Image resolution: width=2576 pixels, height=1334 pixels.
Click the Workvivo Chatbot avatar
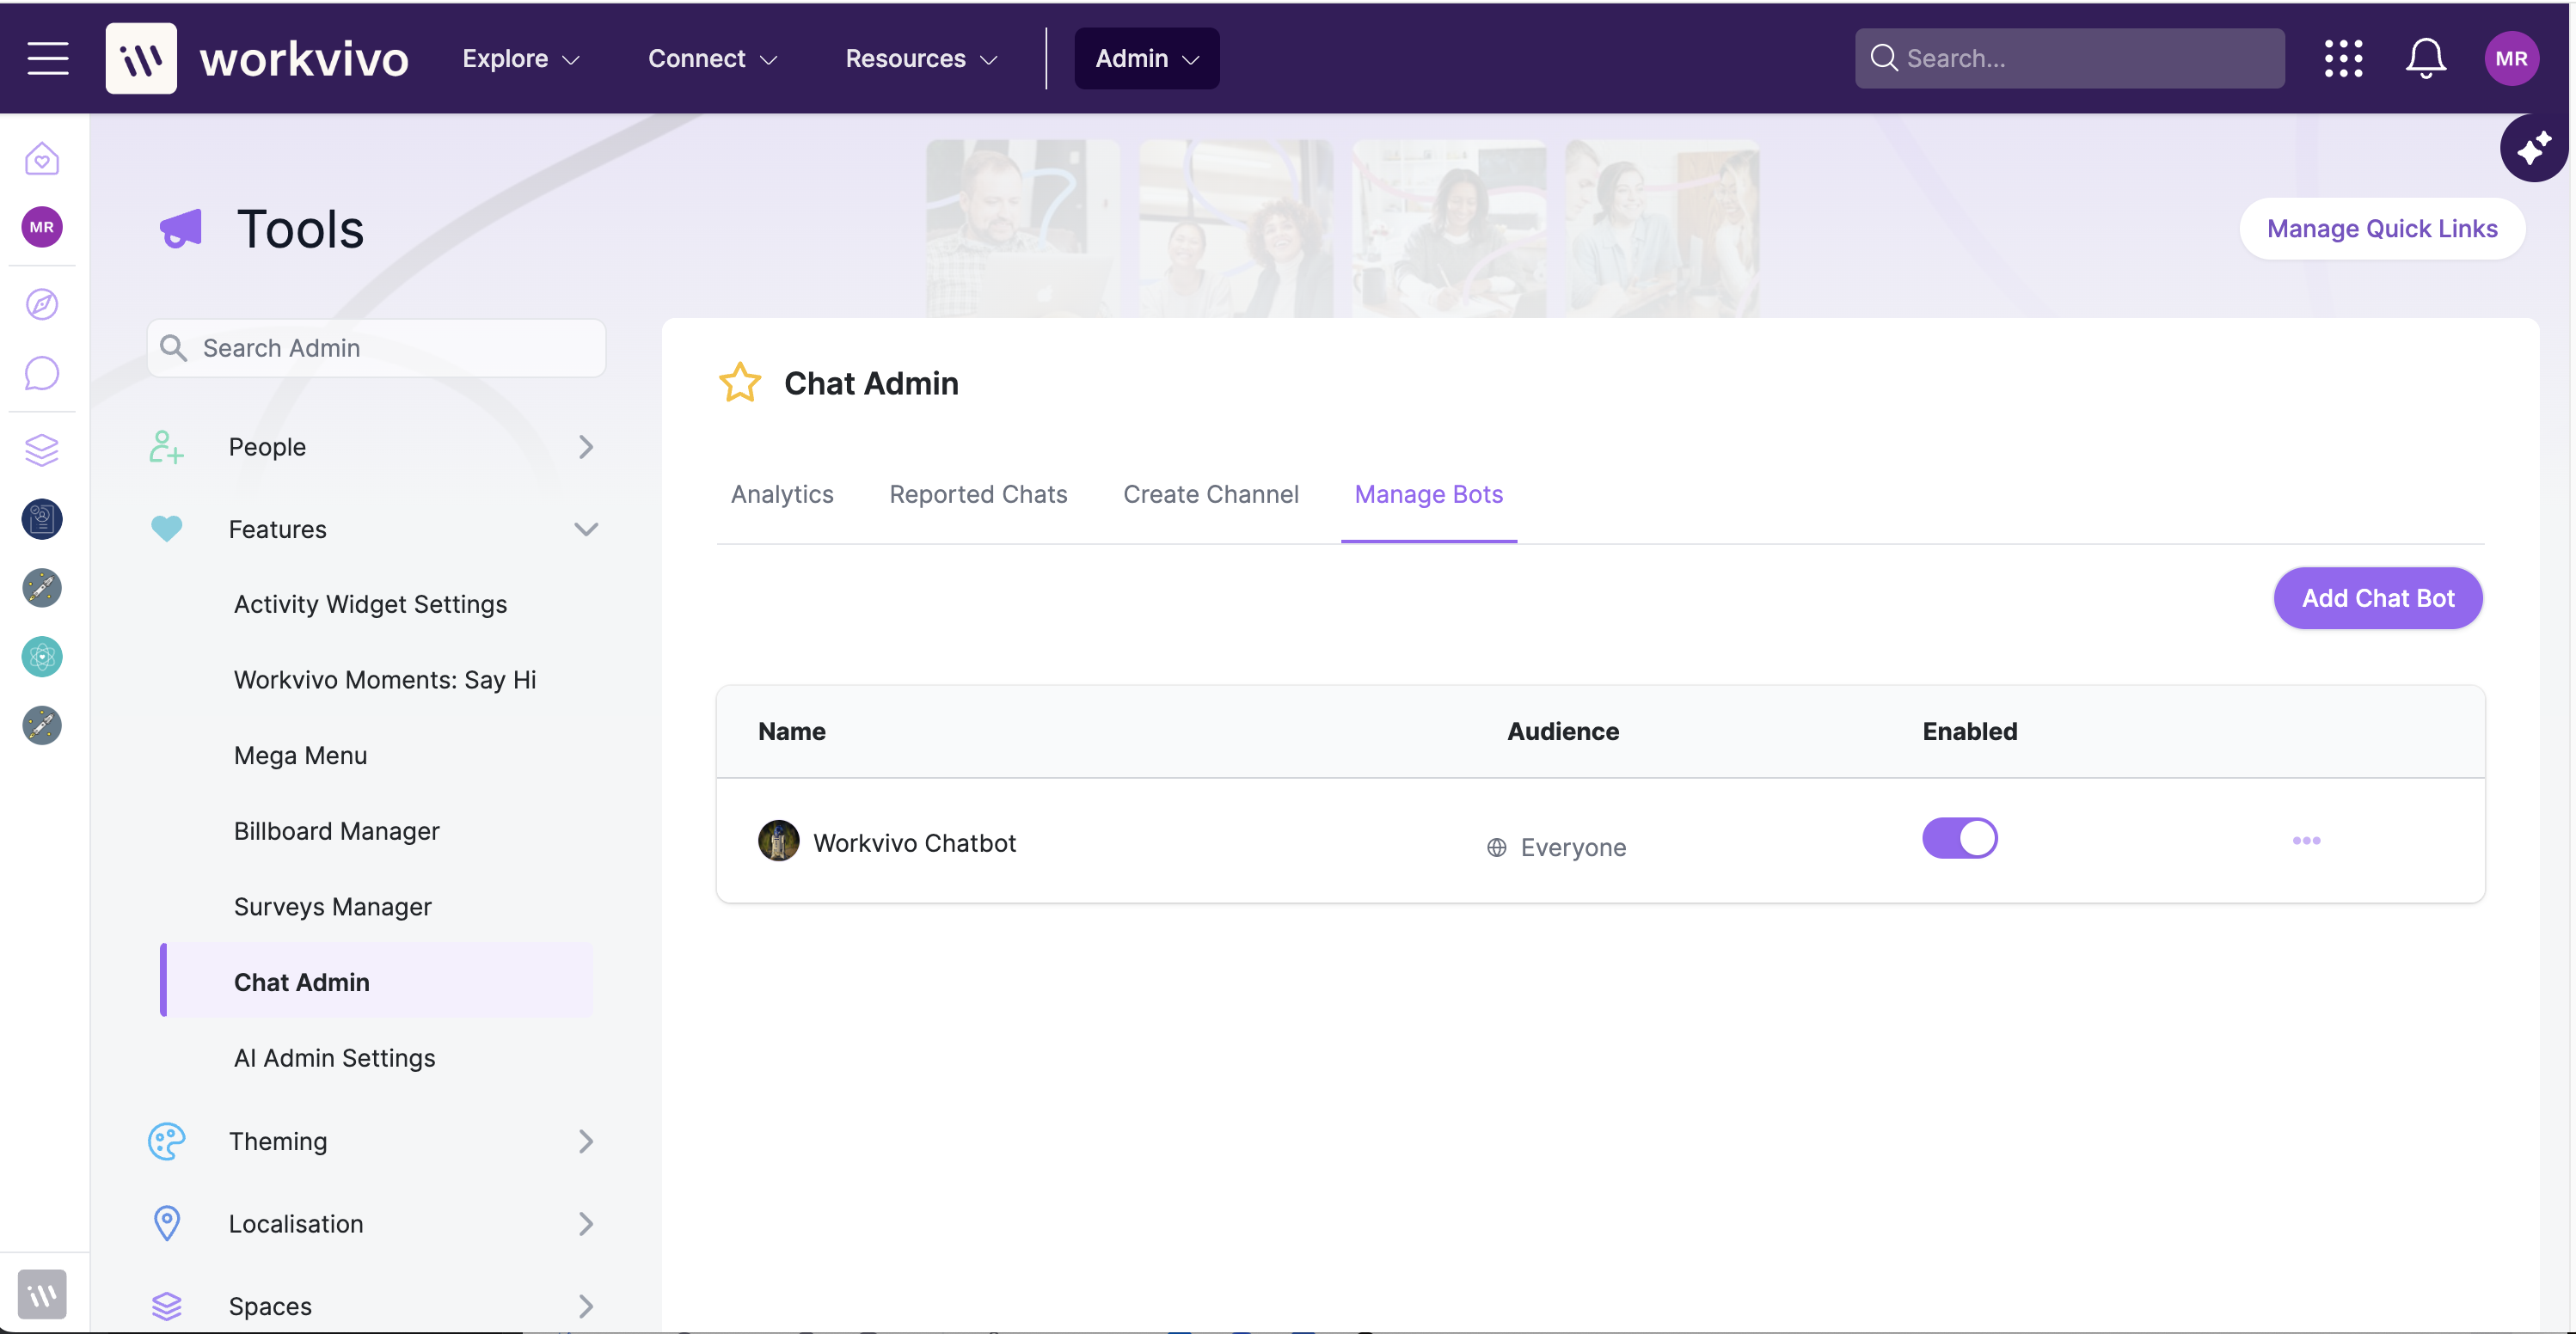[x=778, y=841]
